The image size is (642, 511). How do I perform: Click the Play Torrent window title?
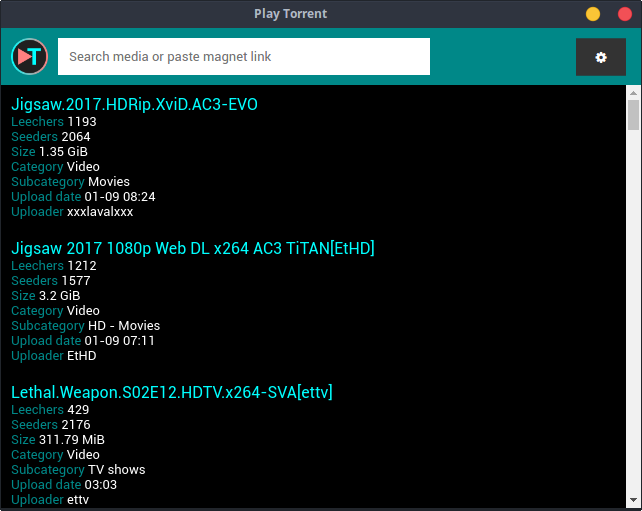290,14
